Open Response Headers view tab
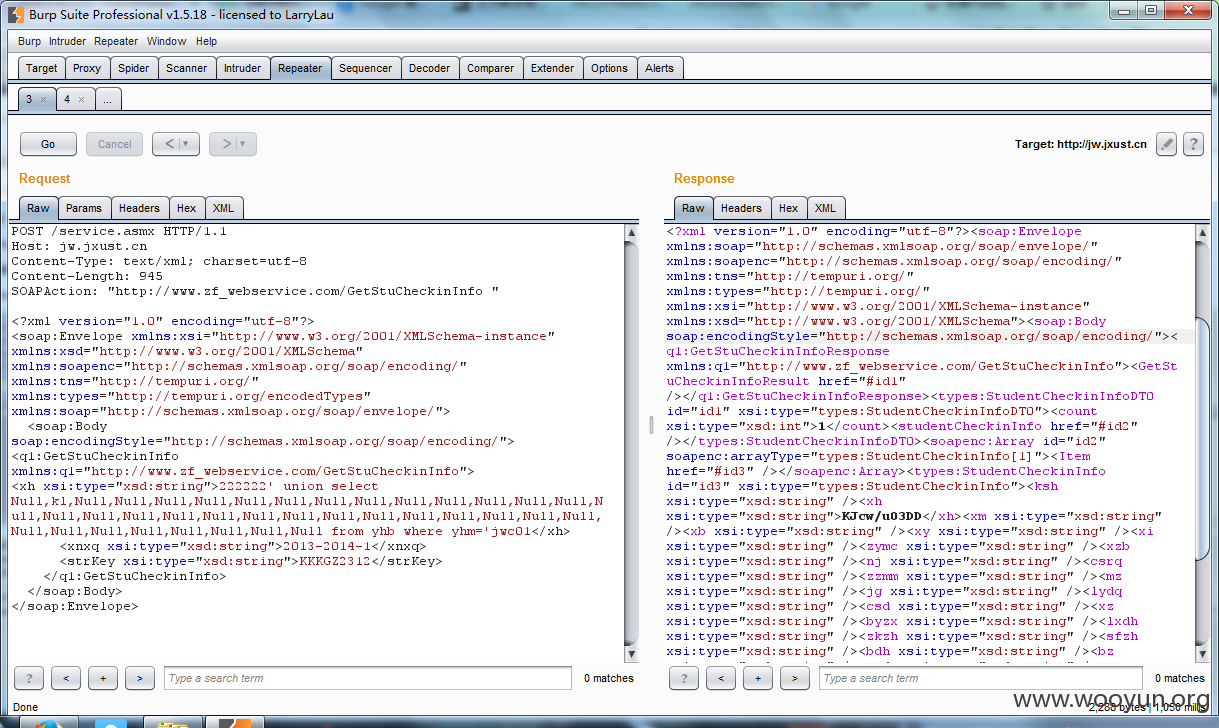Screen dimensions: 1219x728 [741, 208]
